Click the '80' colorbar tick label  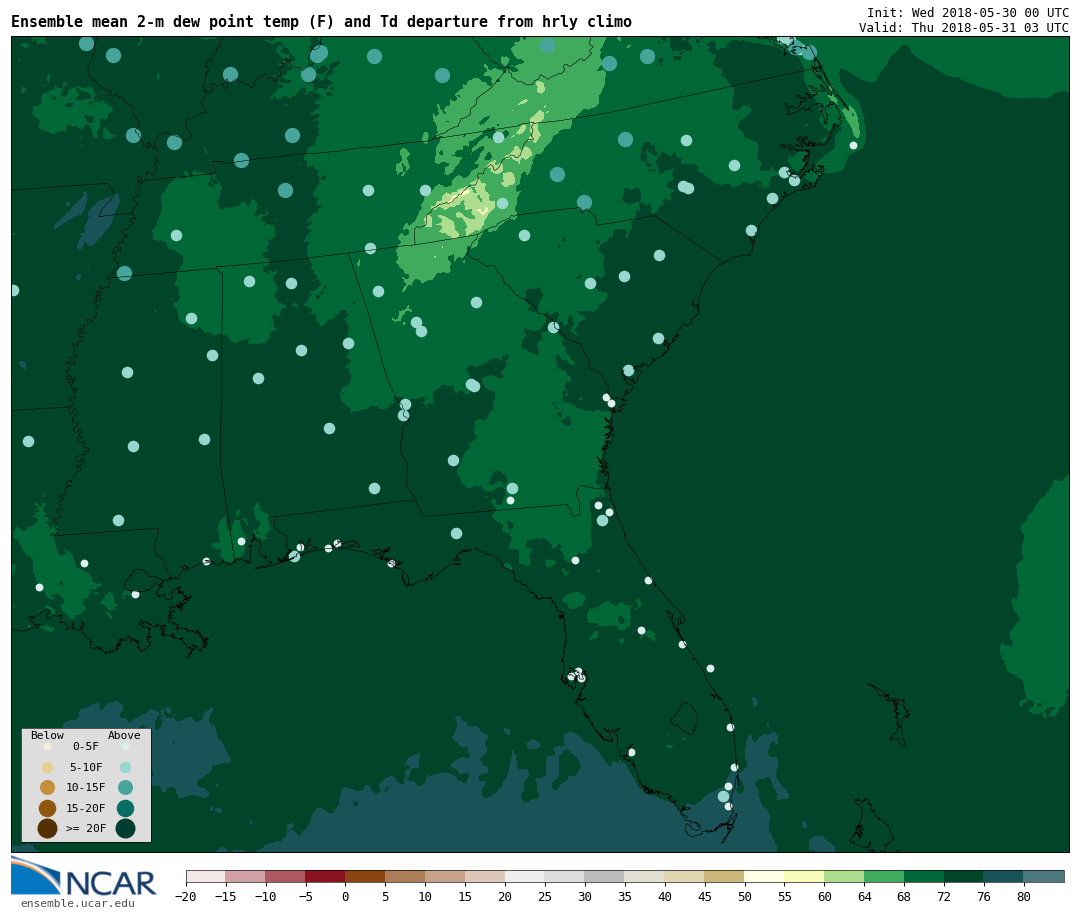[x=1024, y=896]
